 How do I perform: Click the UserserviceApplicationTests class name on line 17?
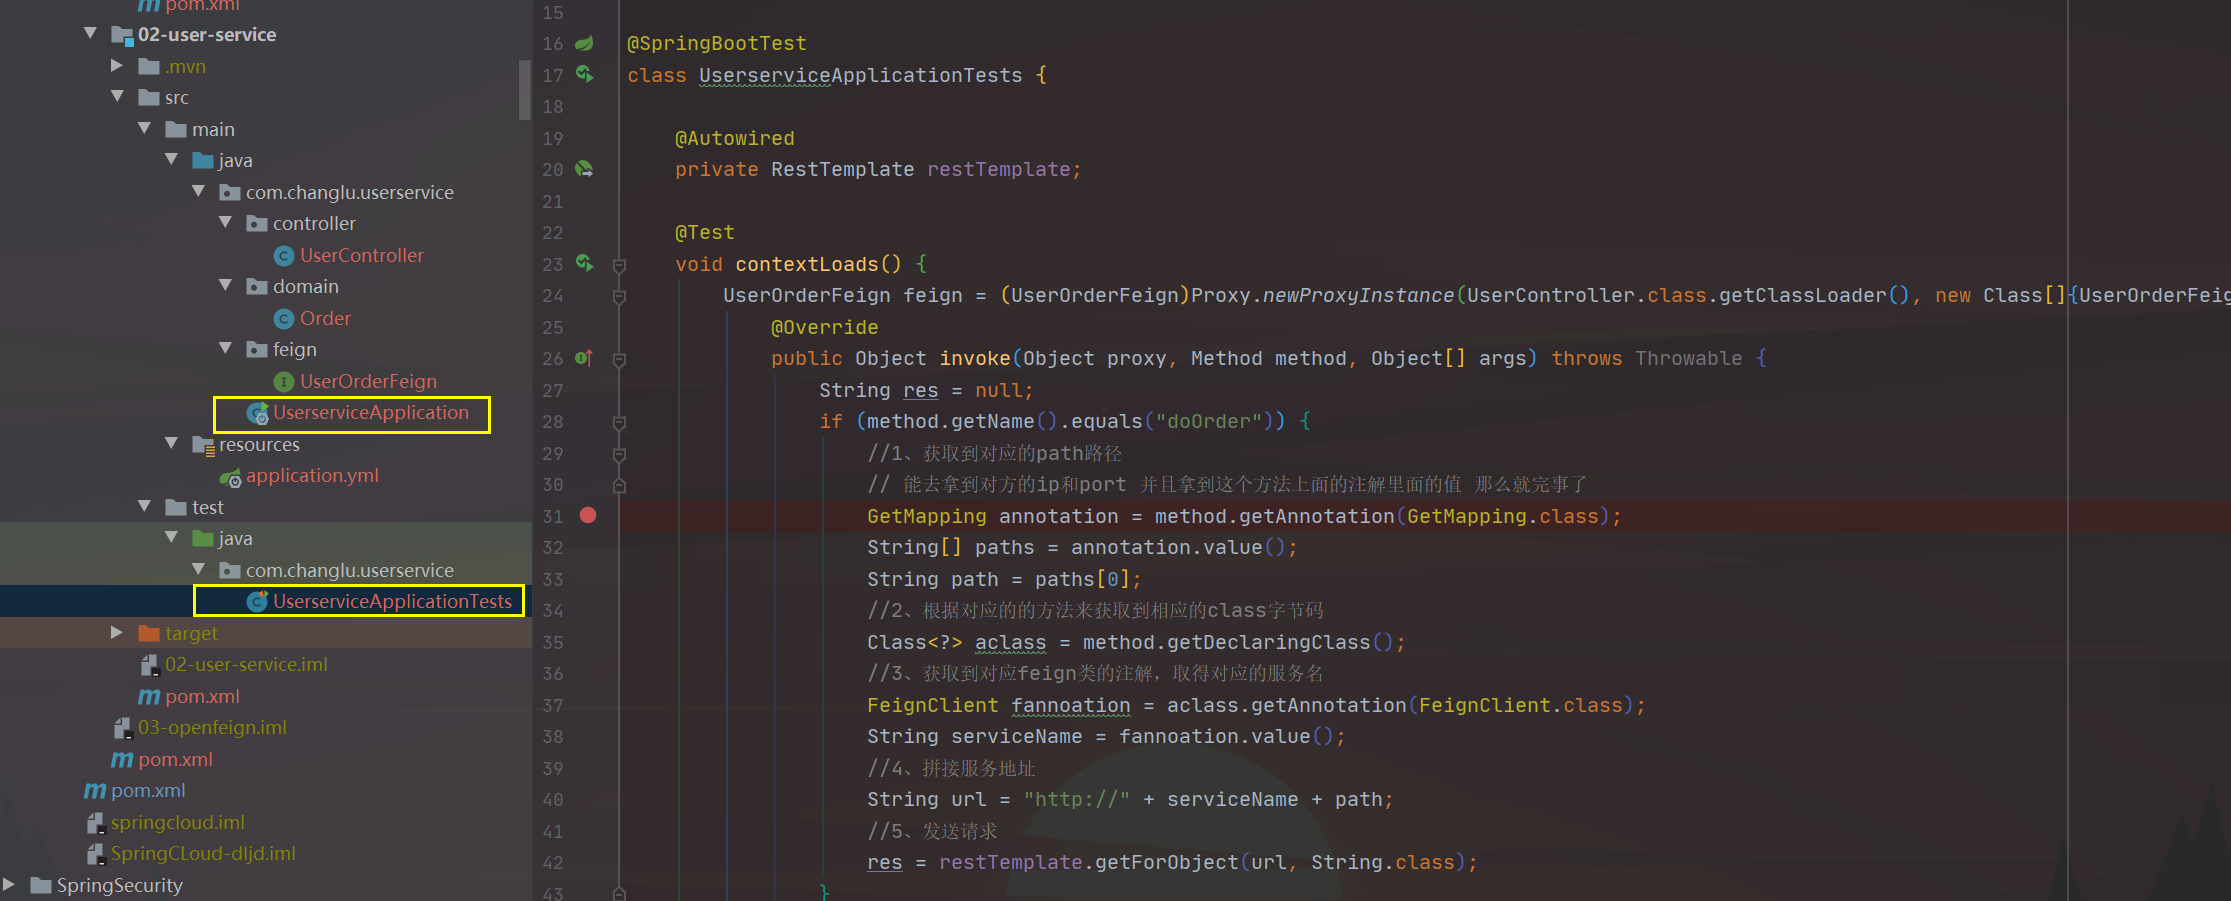coord(861,76)
